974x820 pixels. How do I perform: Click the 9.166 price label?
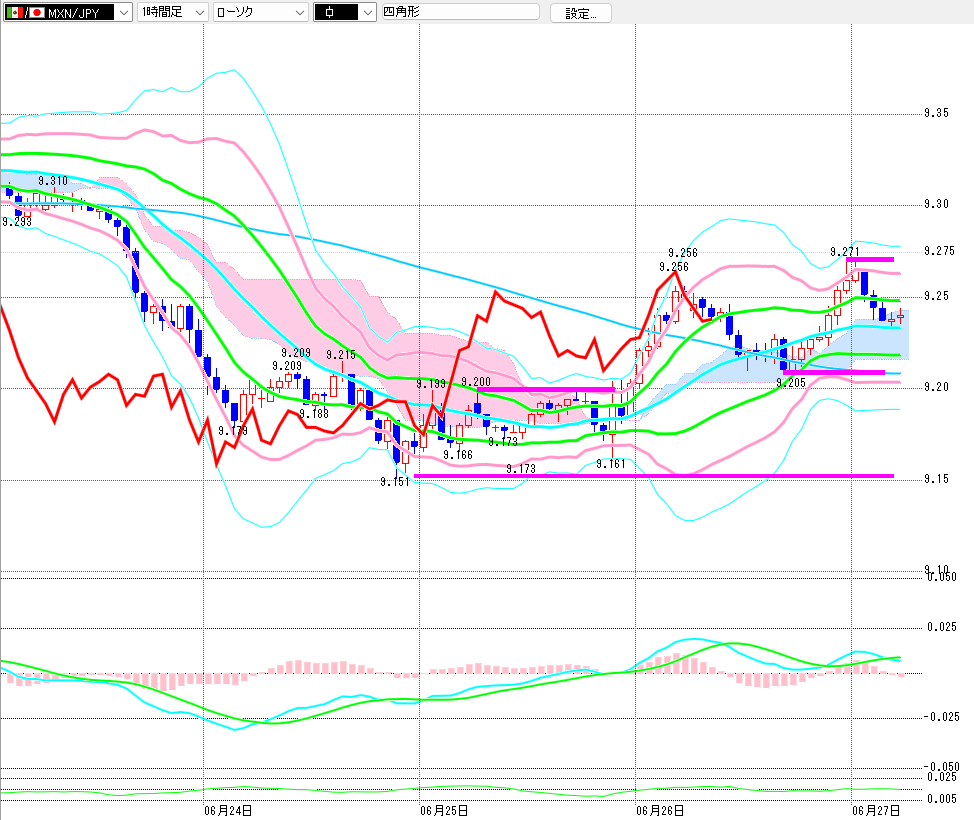pyautogui.click(x=458, y=455)
